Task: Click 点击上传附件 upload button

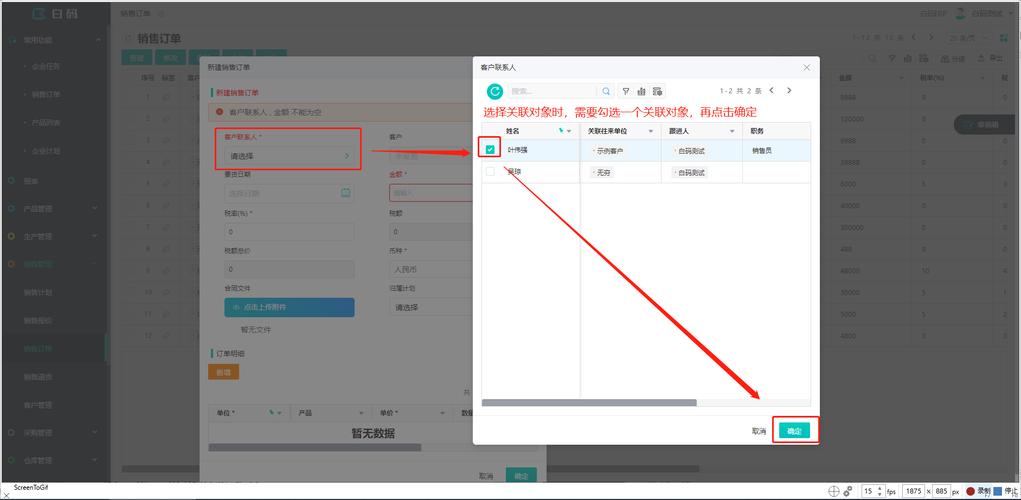Action: 289,307
